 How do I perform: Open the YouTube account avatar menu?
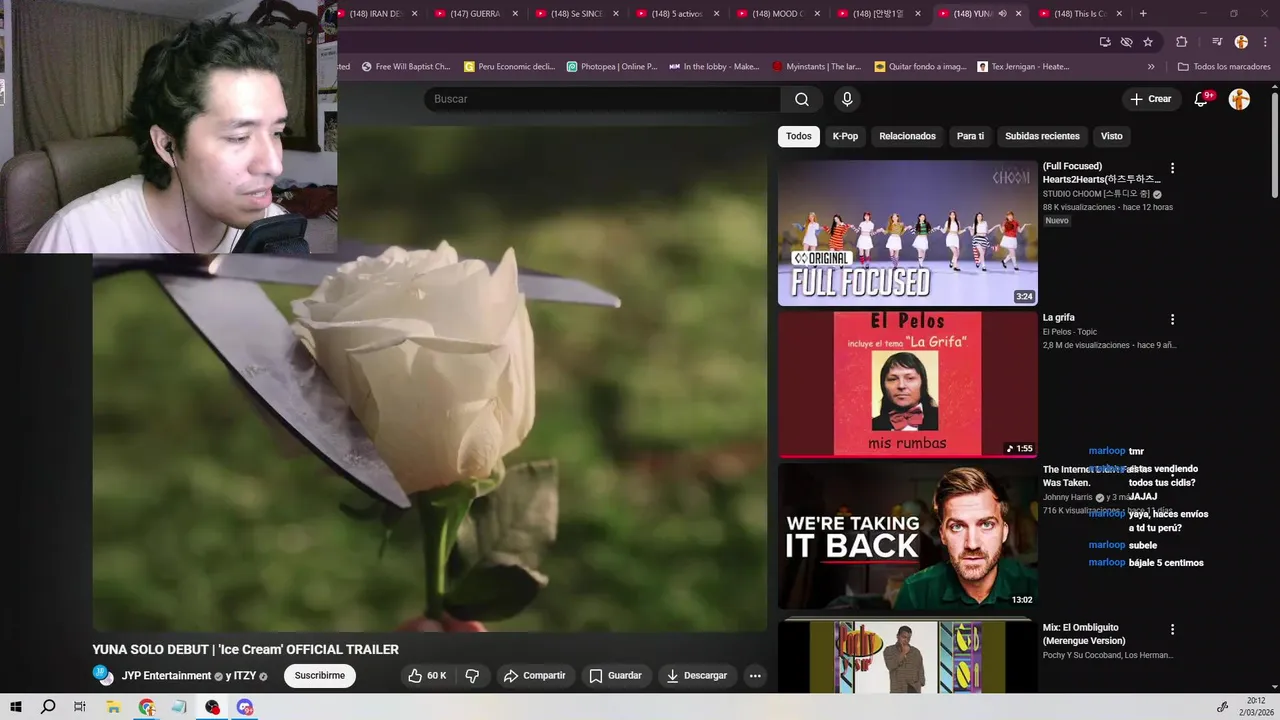tap(1239, 99)
